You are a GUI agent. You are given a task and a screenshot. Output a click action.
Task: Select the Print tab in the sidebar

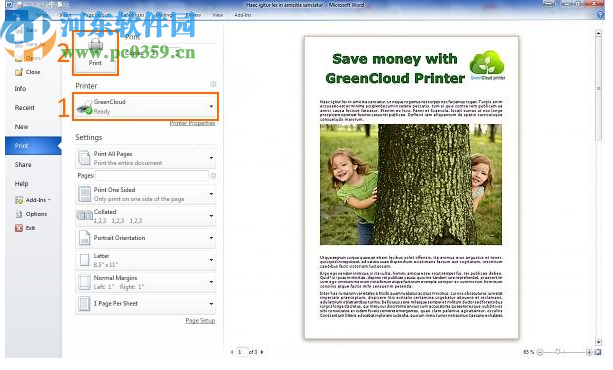click(x=33, y=145)
